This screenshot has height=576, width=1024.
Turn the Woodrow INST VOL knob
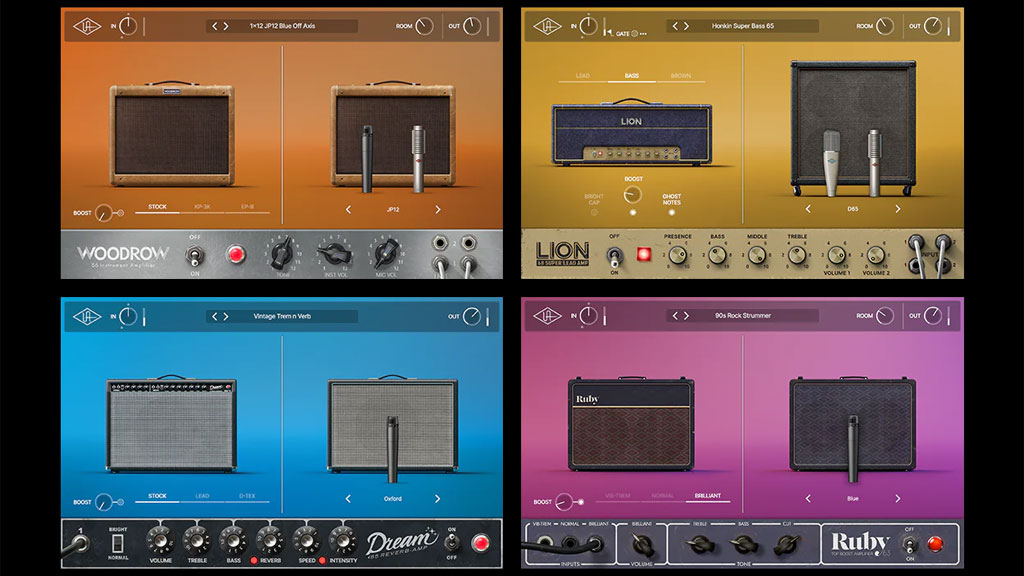tap(335, 253)
